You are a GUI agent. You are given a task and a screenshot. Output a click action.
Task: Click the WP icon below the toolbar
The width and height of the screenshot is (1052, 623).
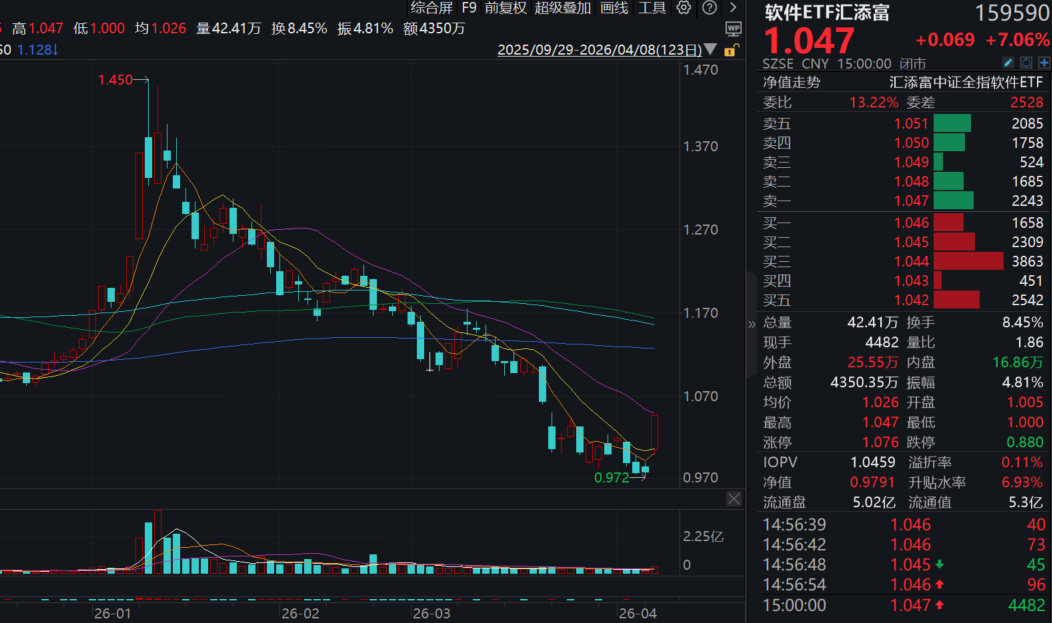pos(733,29)
